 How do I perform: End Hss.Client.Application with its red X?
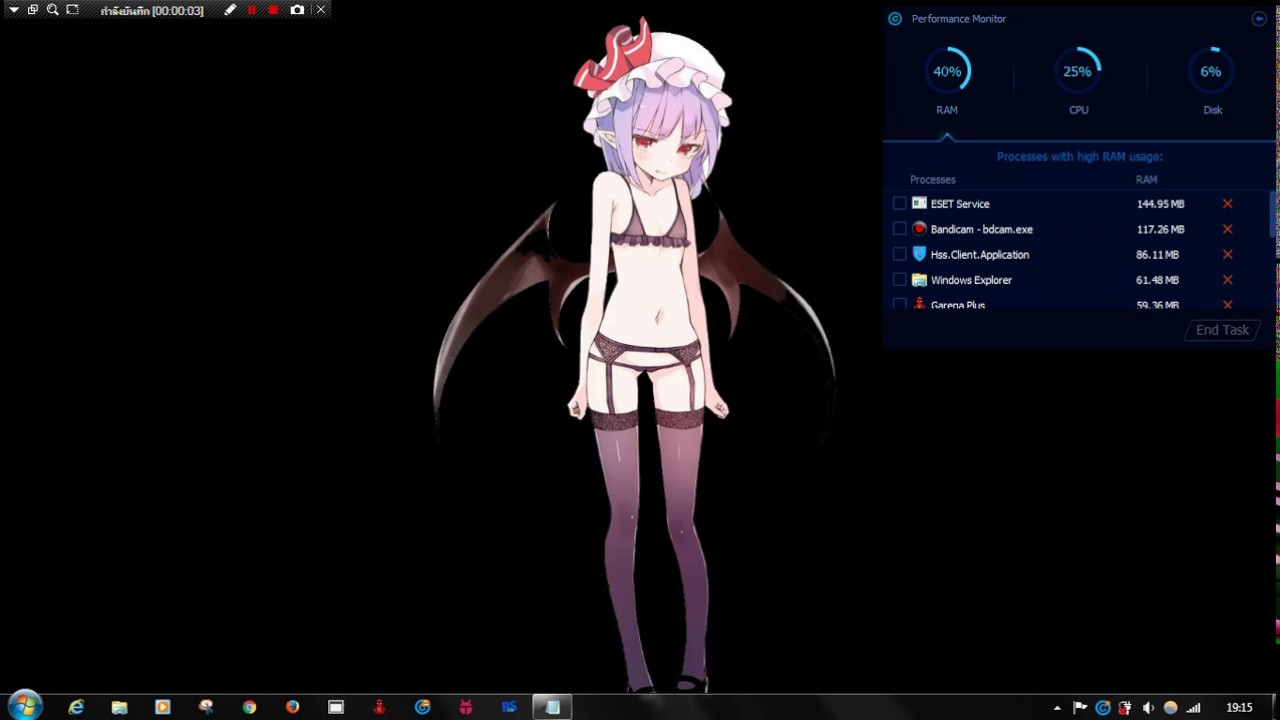pos(1227,255)
